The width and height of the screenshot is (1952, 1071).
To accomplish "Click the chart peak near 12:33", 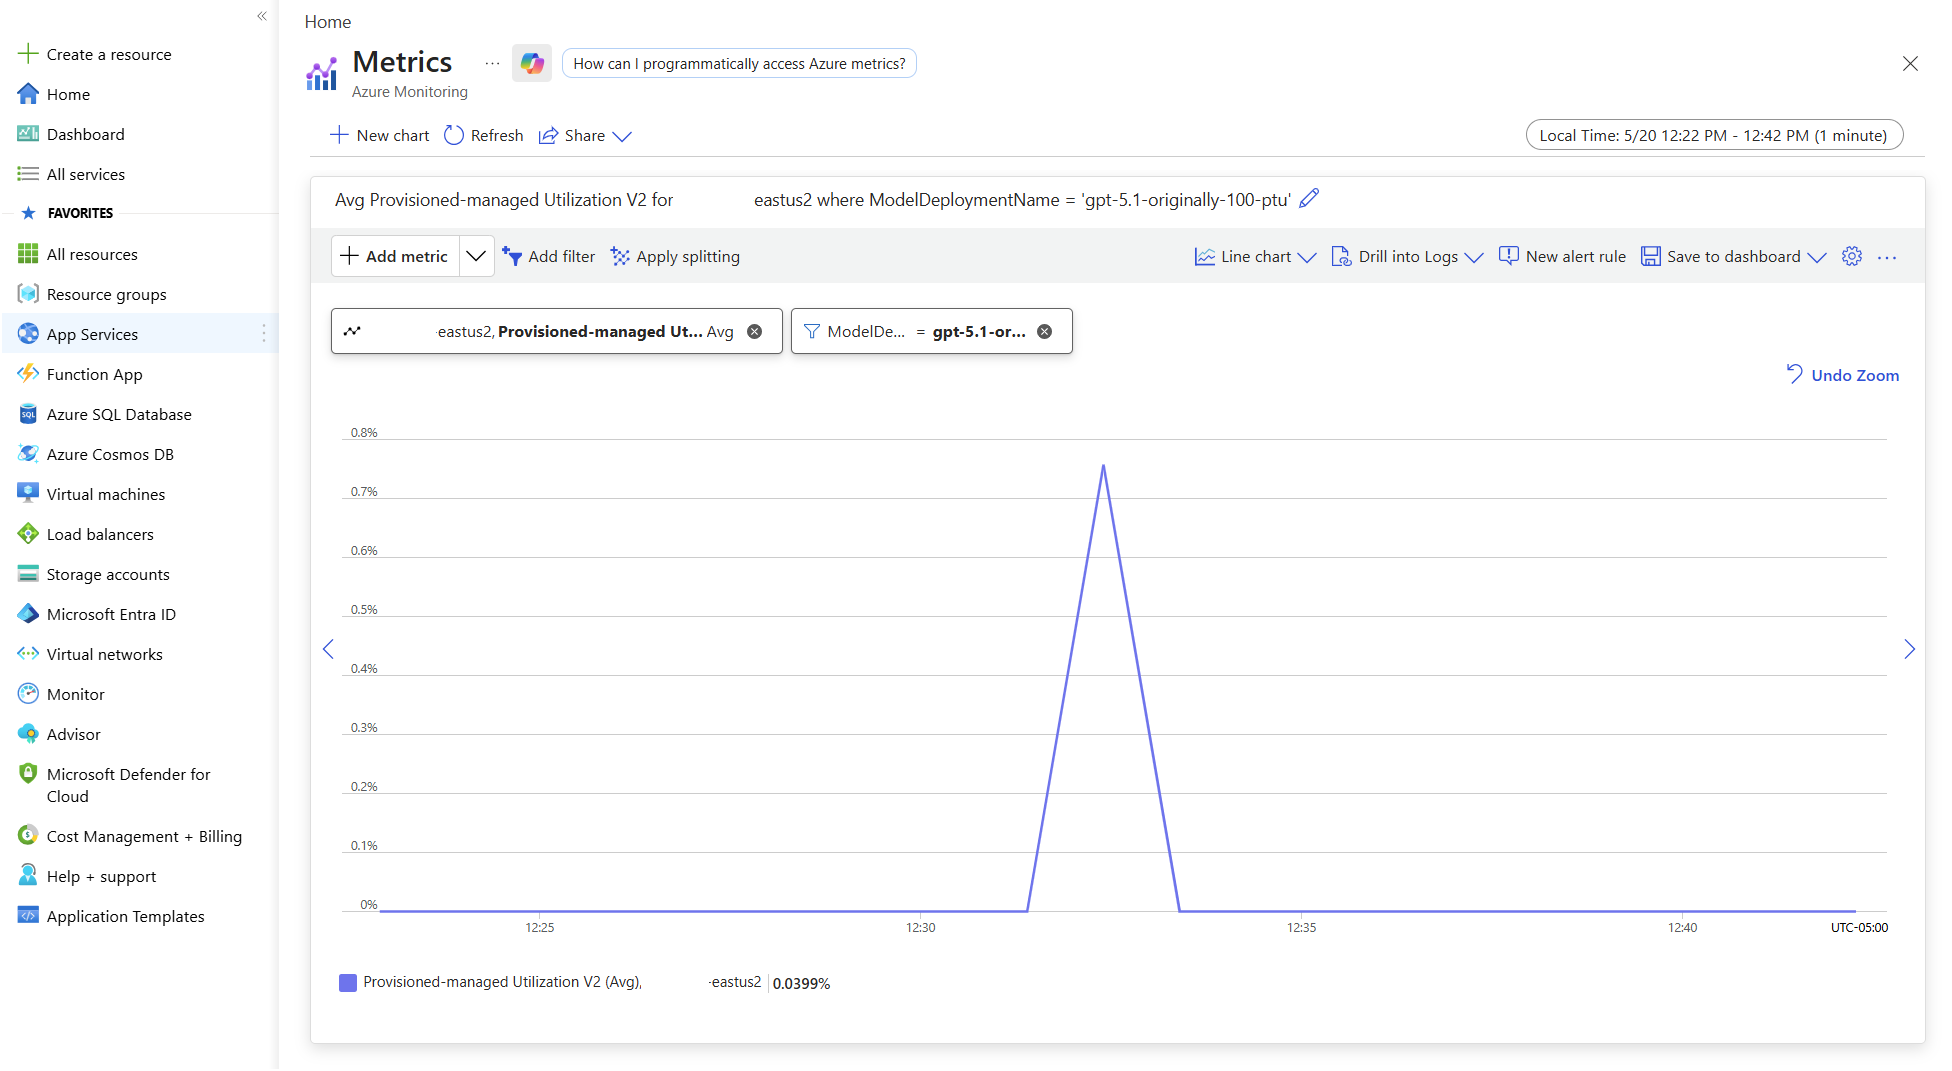I will click(x=1103, y=466).
